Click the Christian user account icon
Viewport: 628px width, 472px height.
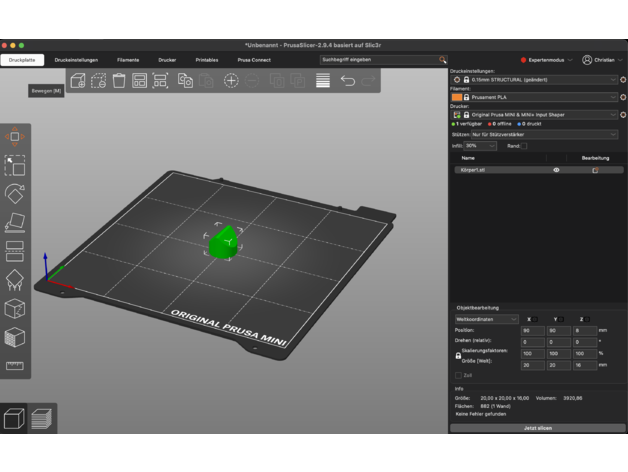(x=587, y=60)
